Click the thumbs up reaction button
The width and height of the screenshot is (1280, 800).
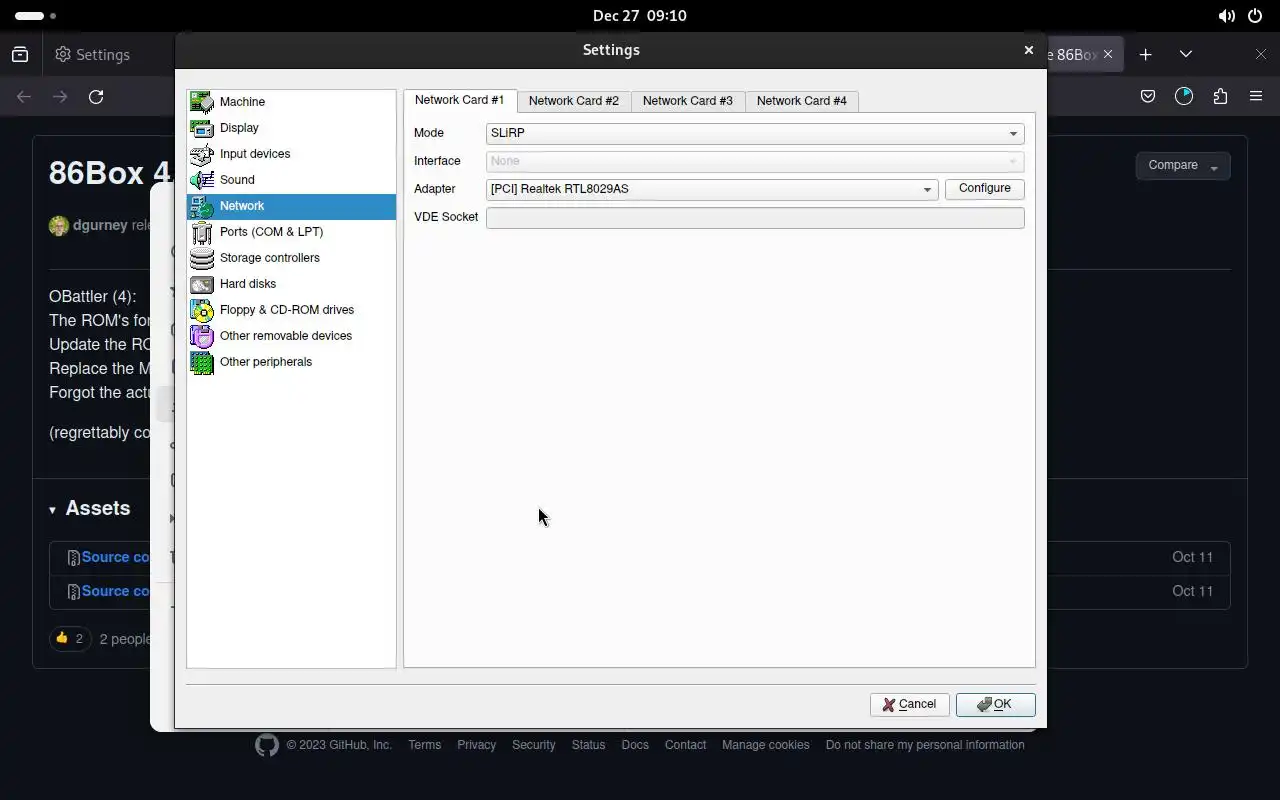coord(70,638)
